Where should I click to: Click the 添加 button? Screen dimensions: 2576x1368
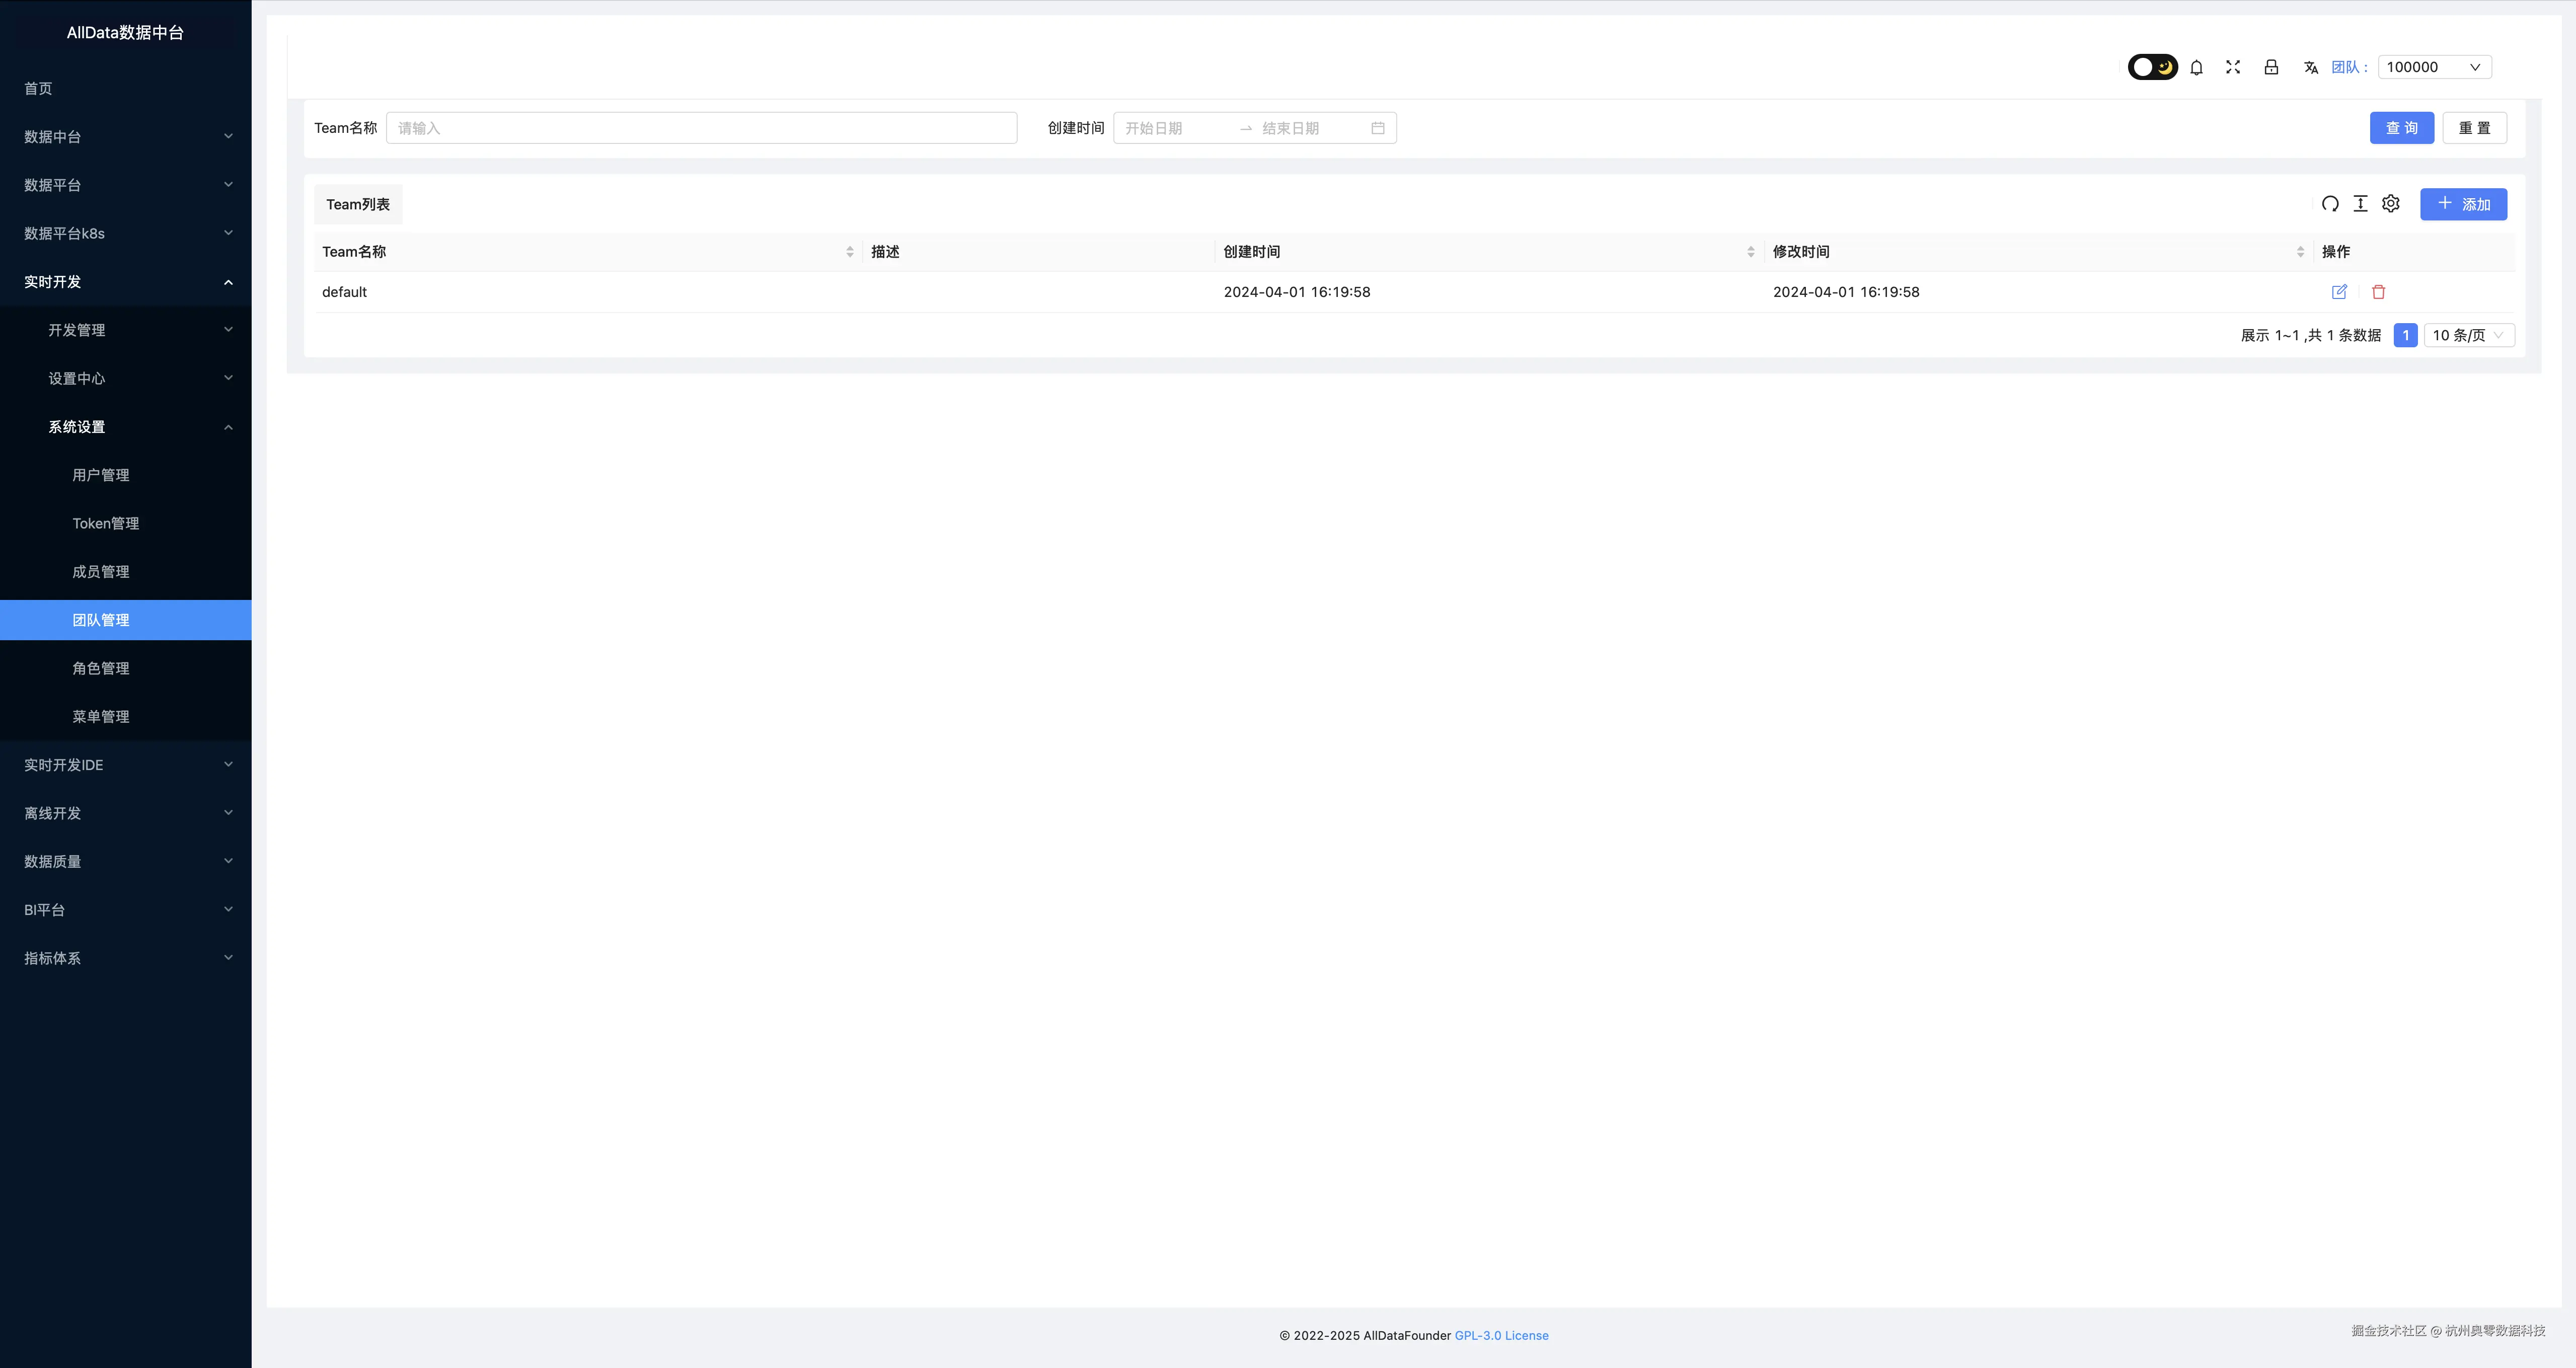point(2463,204)
